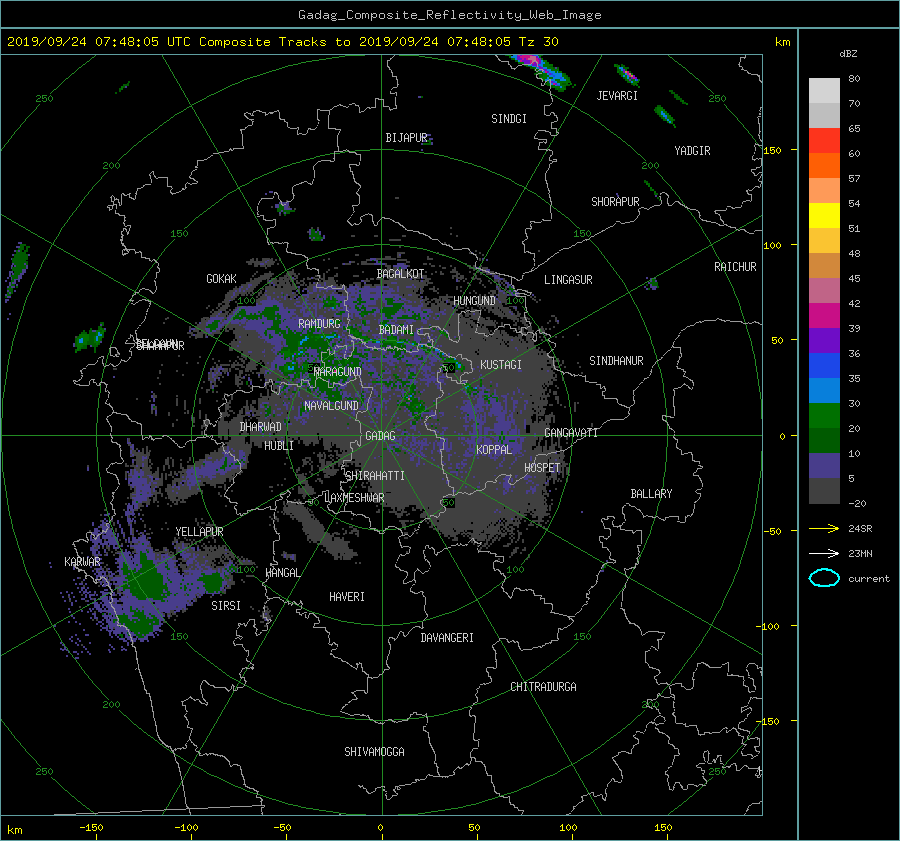900x841 pixels.
Task: Click the SIRSI city label
Action: coord(226,606)
